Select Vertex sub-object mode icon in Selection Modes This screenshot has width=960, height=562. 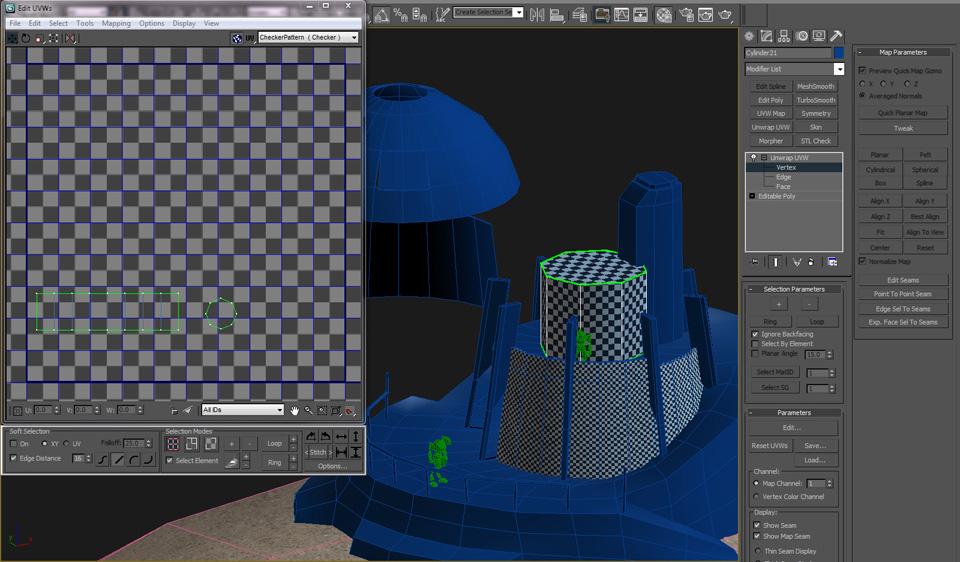tap(173, 443)
